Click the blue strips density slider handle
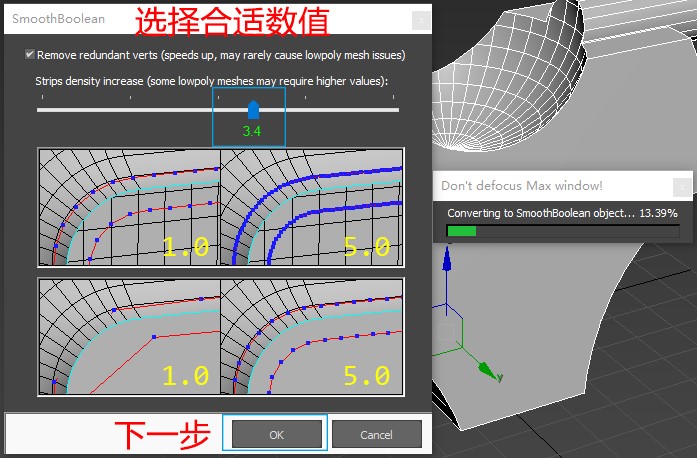The height and width of the screenshot is (458, 697). click(253, 109)
